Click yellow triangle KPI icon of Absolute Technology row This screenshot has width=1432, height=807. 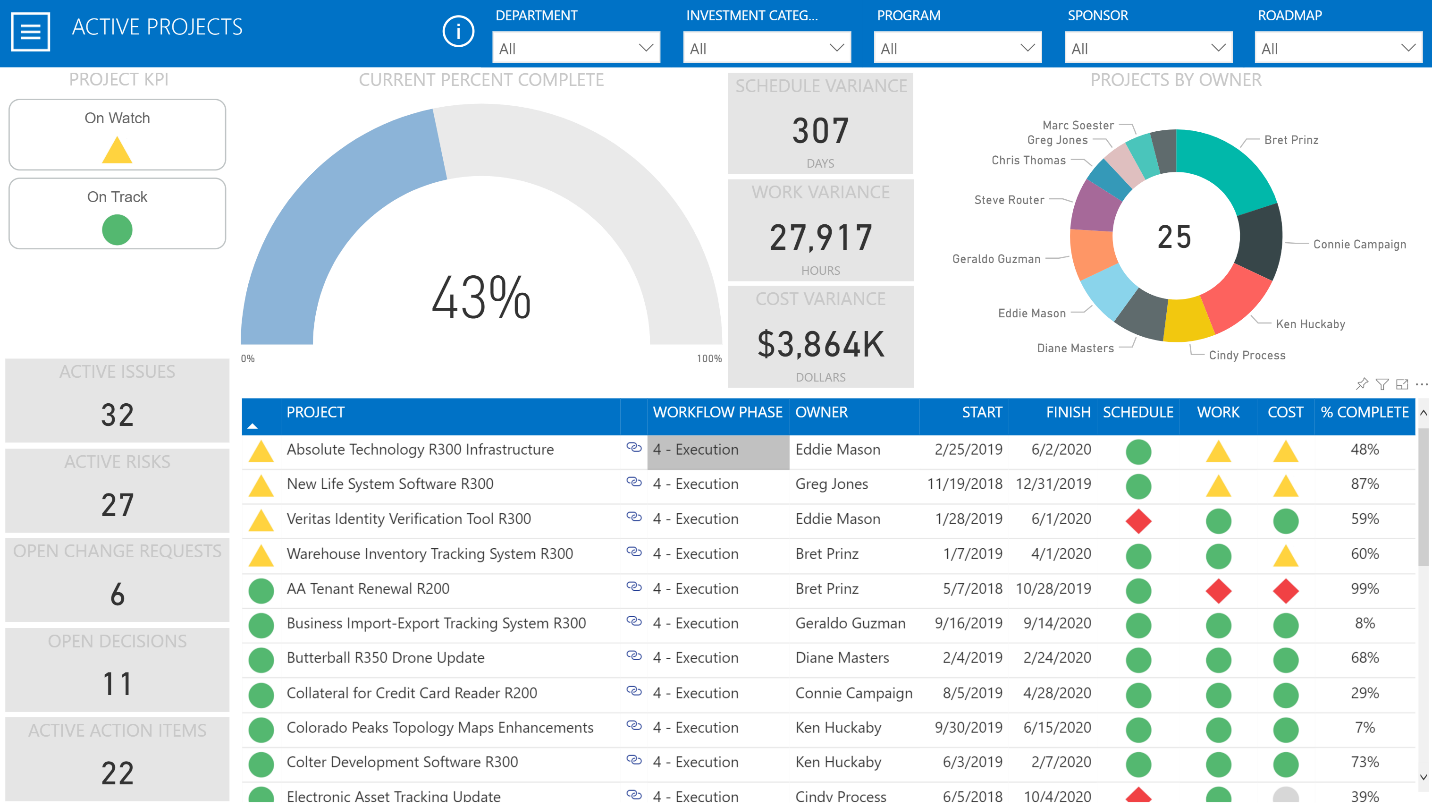261,451
